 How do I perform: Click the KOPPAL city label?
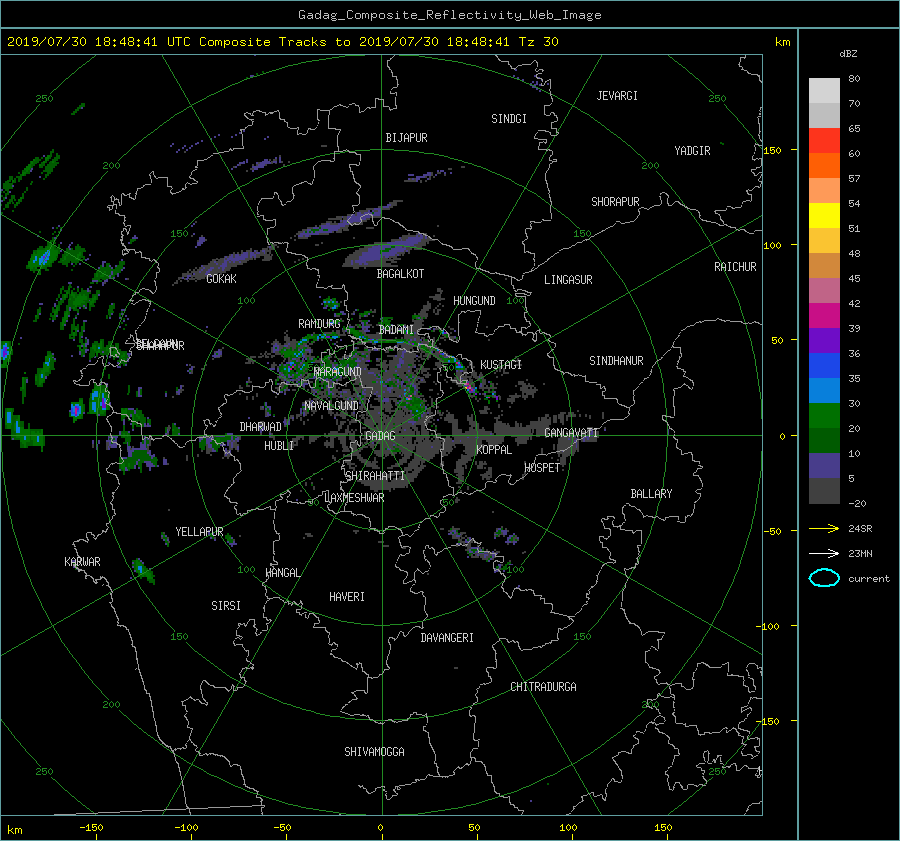pyautogui.click(x=494, y=449)
